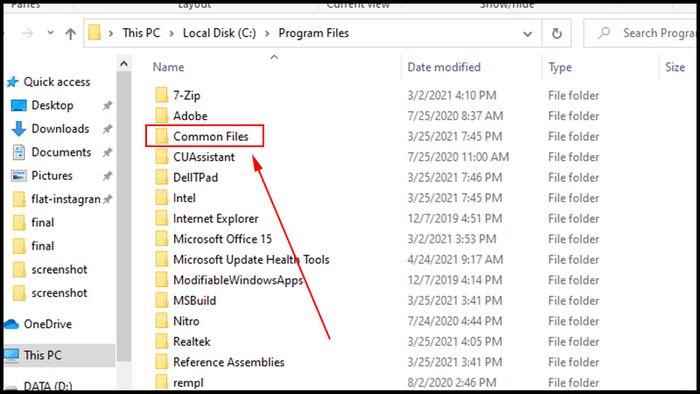Open the Common Files folder icon
Image resolution: width=700 pixels, height=394 pixels.
tap(162, 136)
